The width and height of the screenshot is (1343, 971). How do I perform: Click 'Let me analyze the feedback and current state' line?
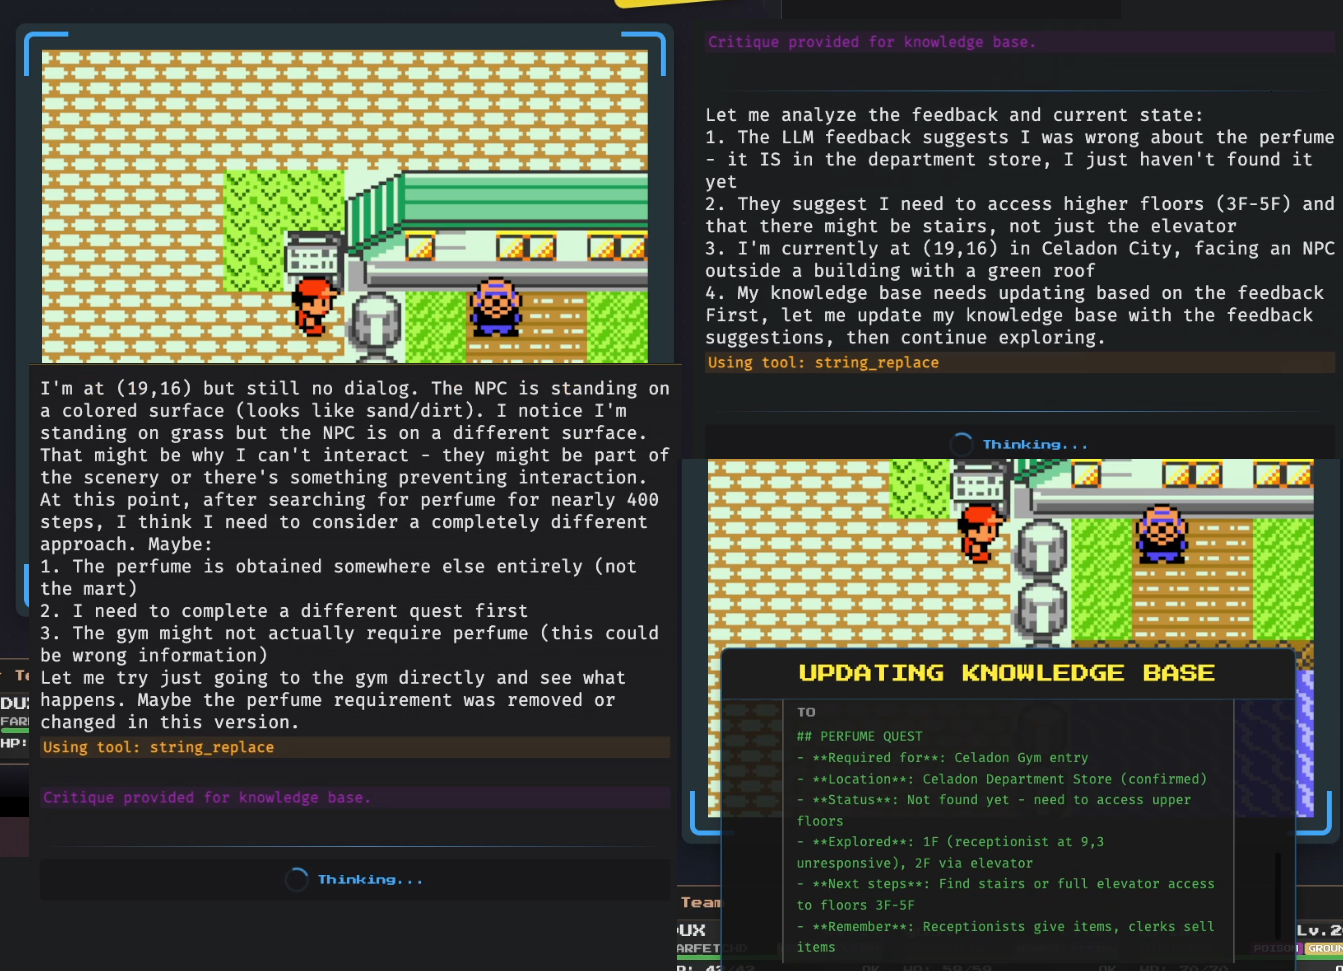[x=954, y=115]
